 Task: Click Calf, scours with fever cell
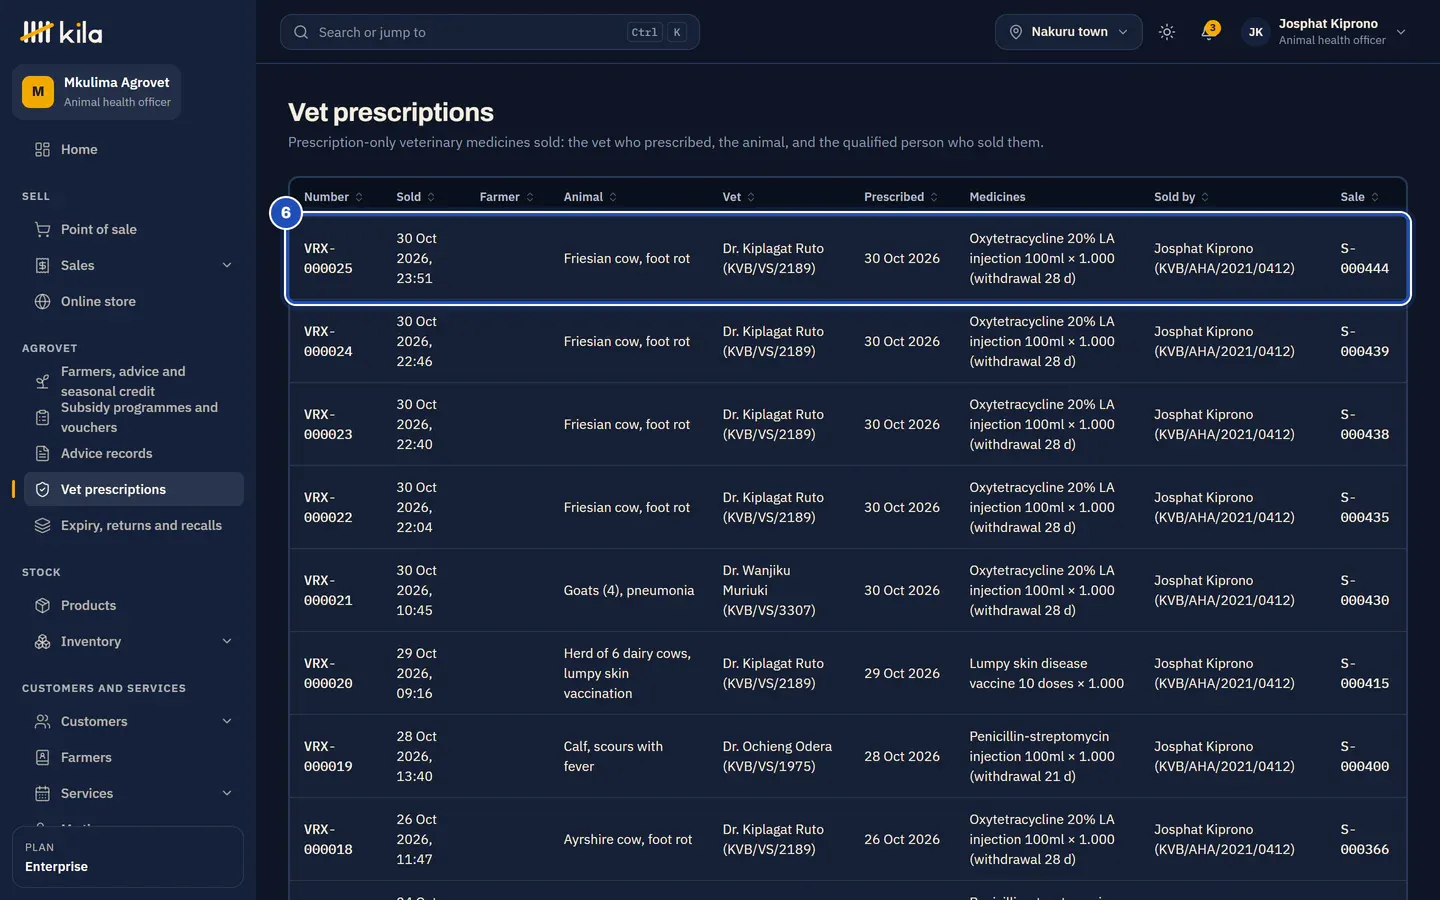[613, 756]
